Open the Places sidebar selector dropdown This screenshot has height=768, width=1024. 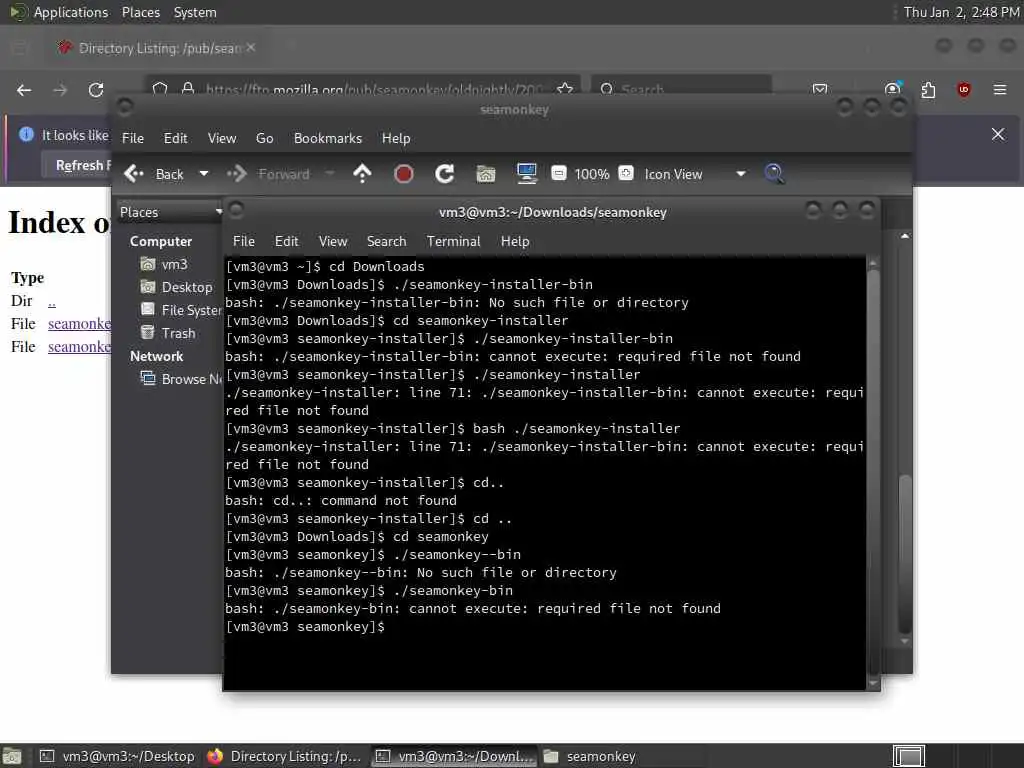tap(170, 212)
